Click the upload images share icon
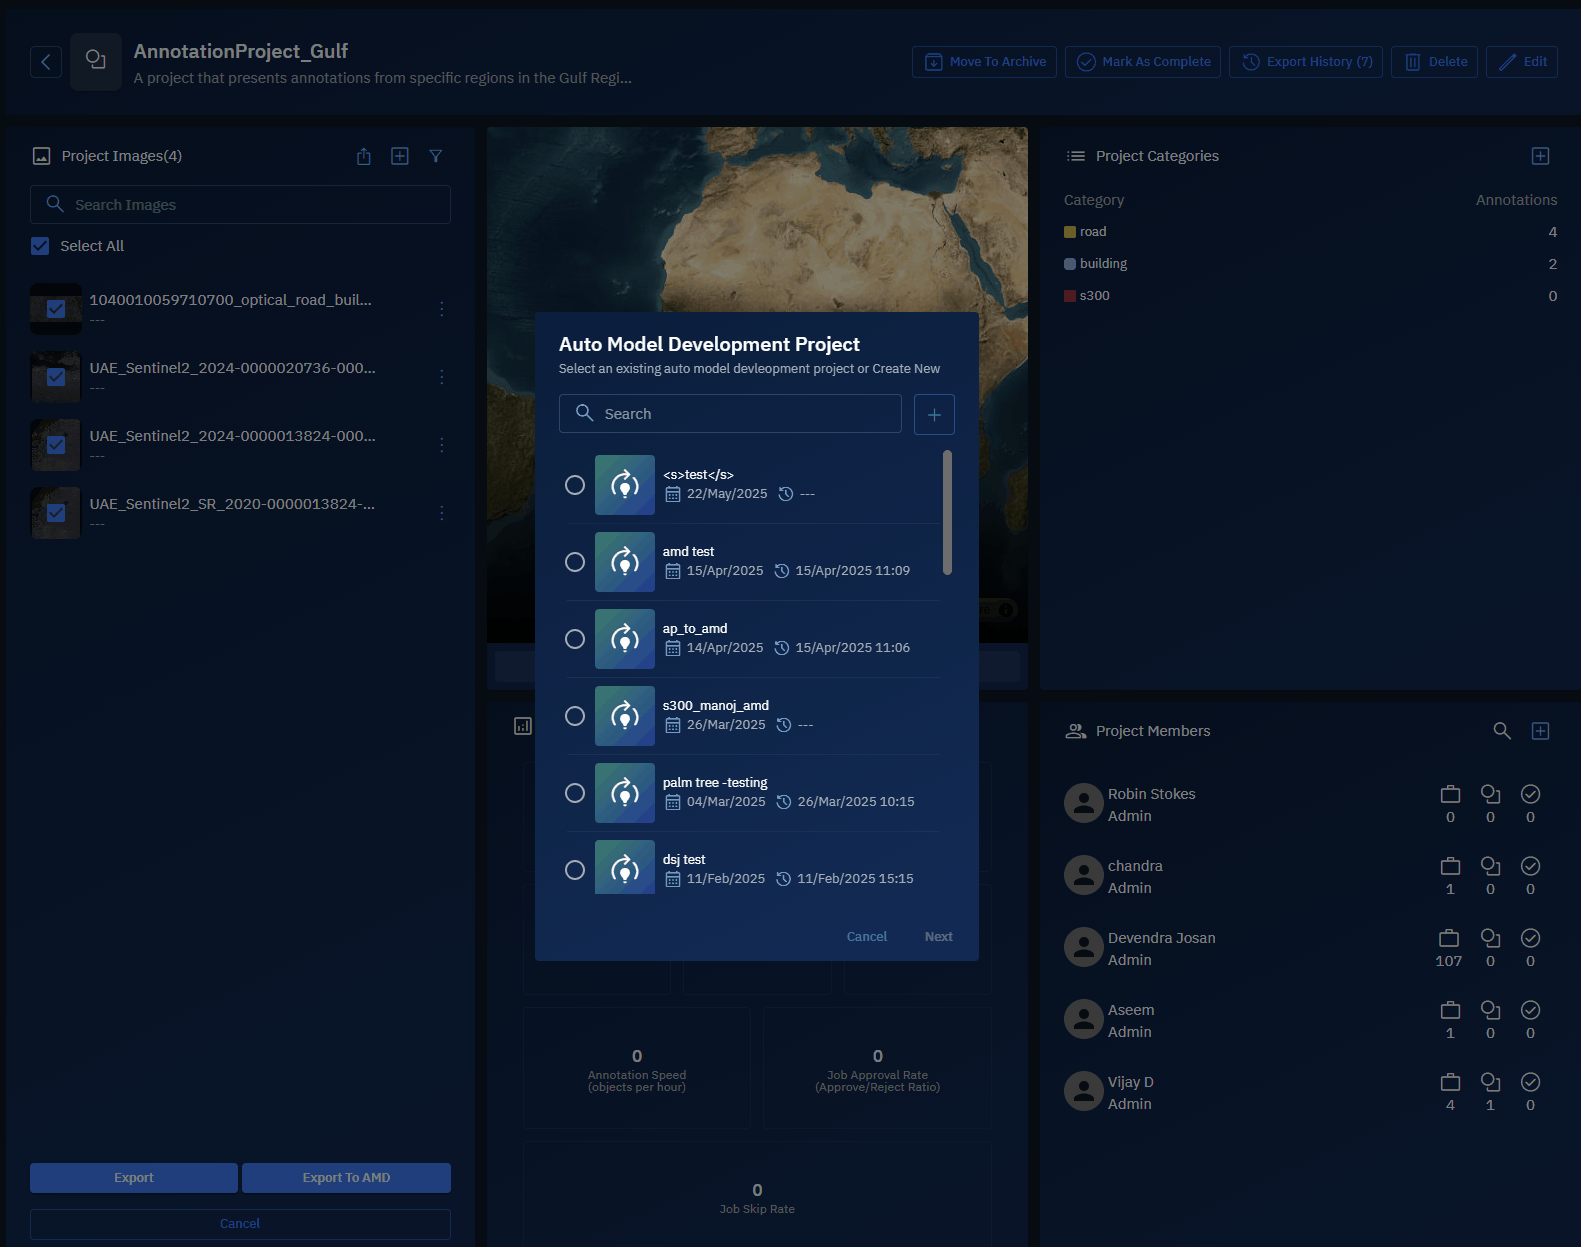 [364, 156]
